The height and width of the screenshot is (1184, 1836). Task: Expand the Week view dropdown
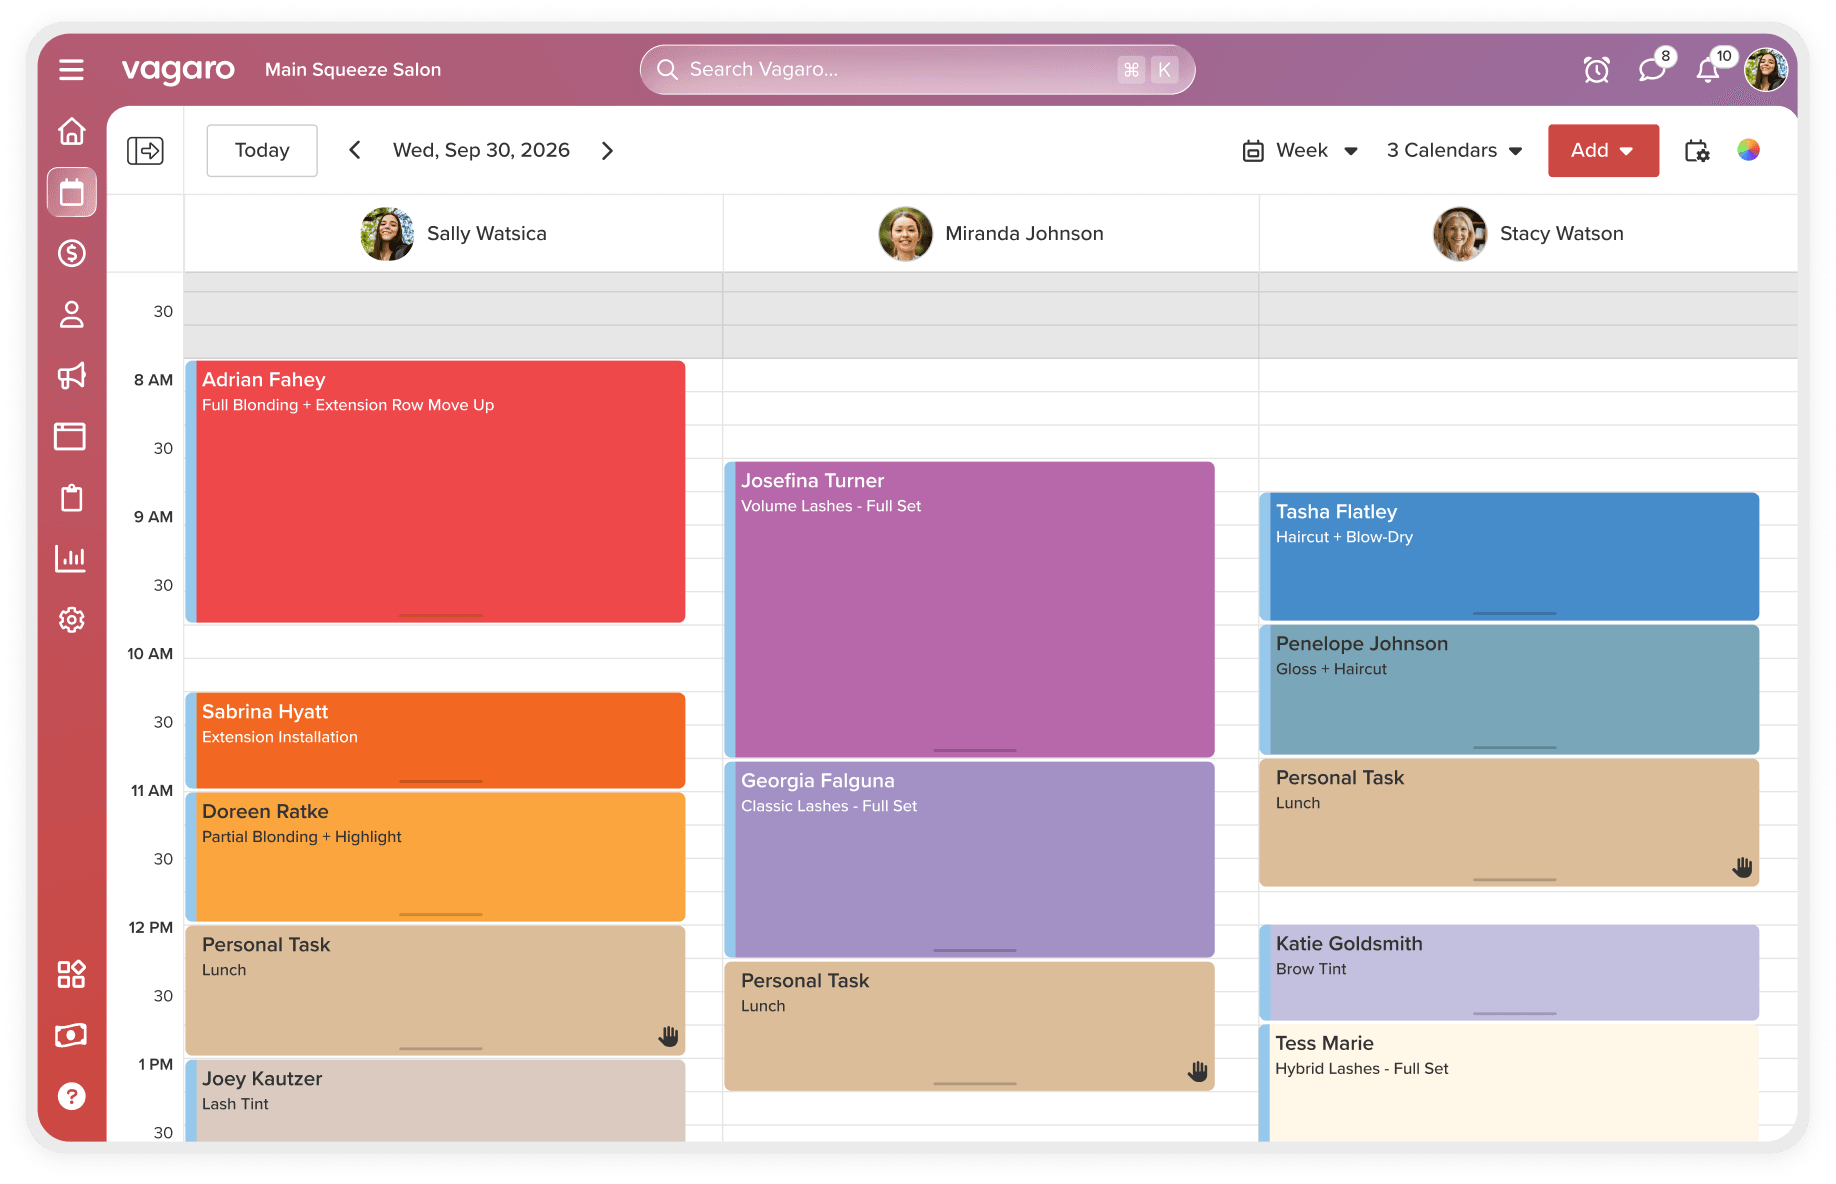[1300, 151]
